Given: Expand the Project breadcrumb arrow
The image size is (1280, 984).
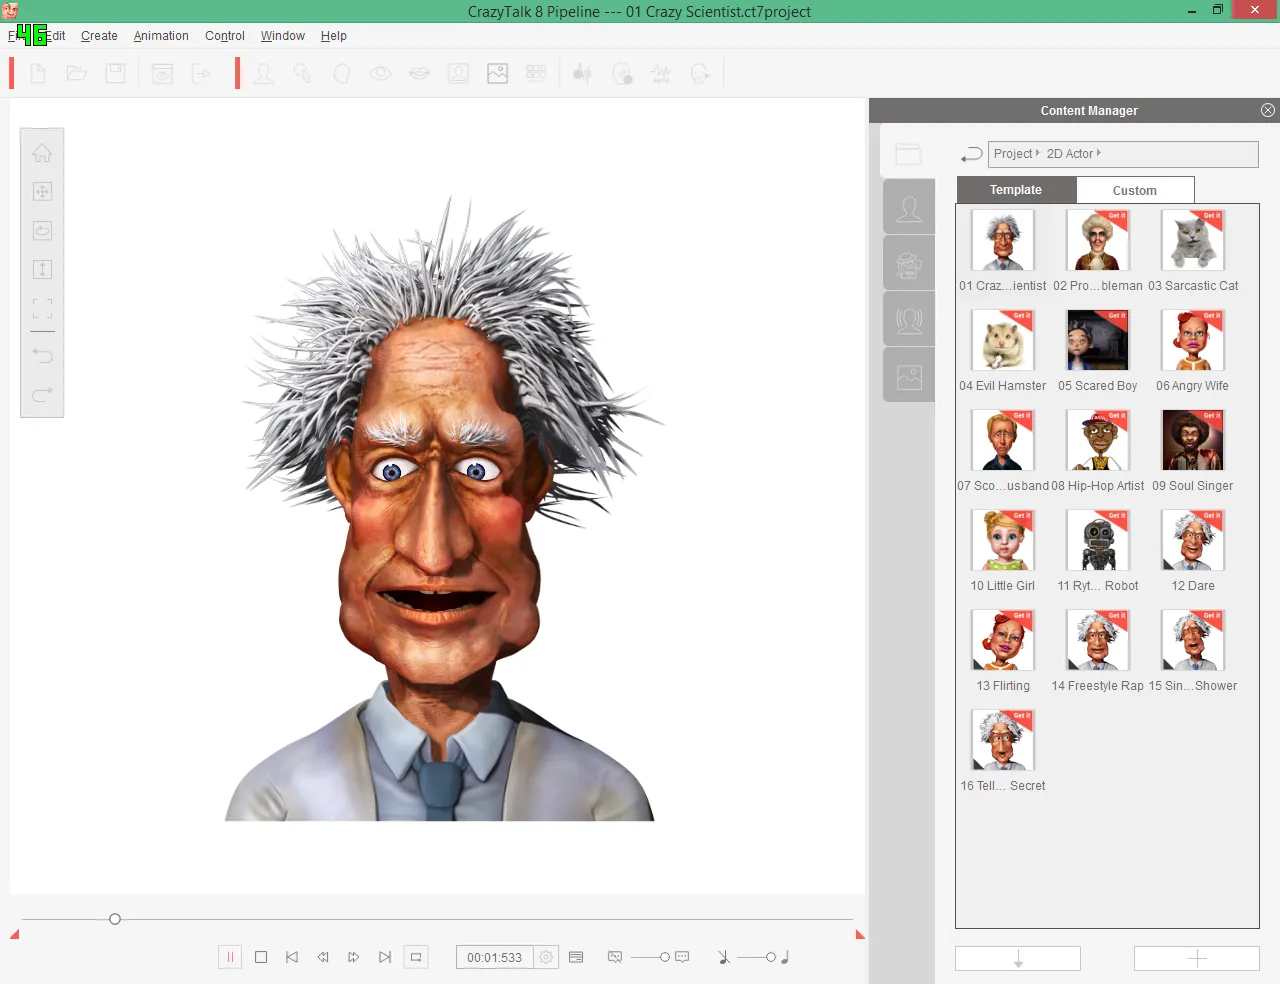Looking at the screenshot, I should [x=1038, y=153].
